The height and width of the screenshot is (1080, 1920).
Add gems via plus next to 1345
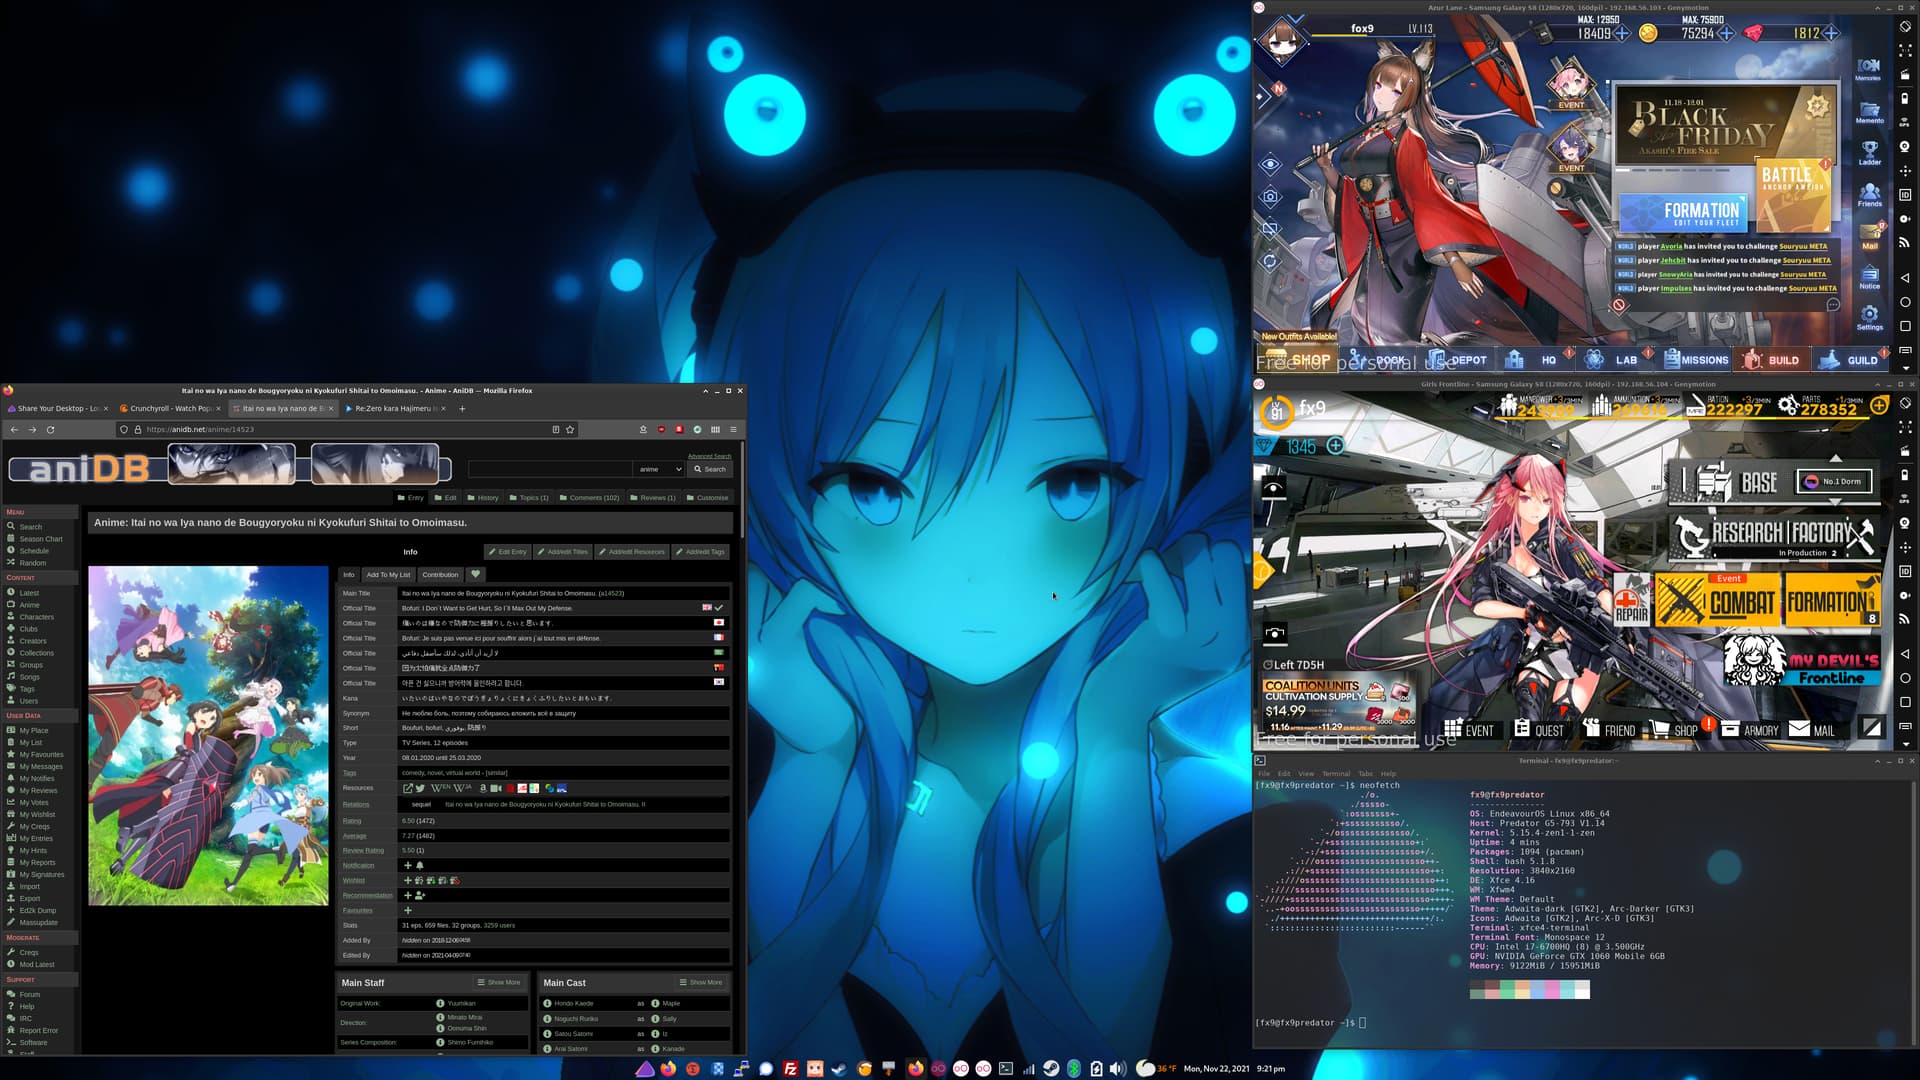[1335, 446]
